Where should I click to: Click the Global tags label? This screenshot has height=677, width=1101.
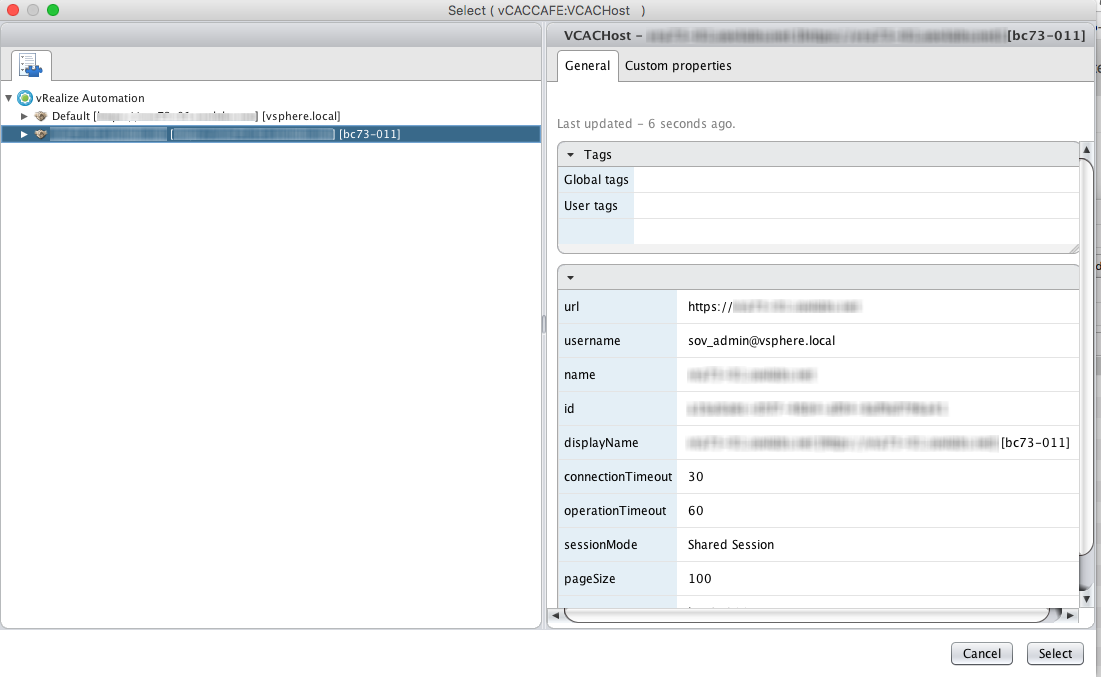(x=596, y=180)
